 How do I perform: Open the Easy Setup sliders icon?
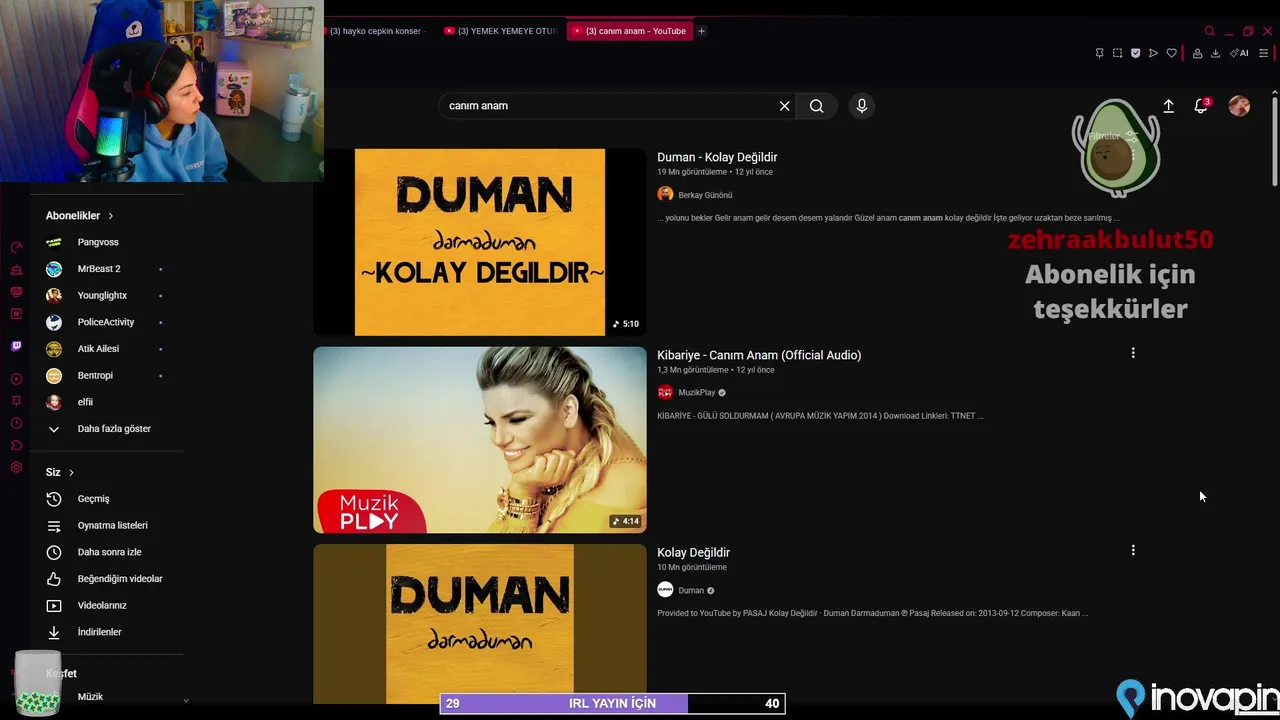[1264, 53]
